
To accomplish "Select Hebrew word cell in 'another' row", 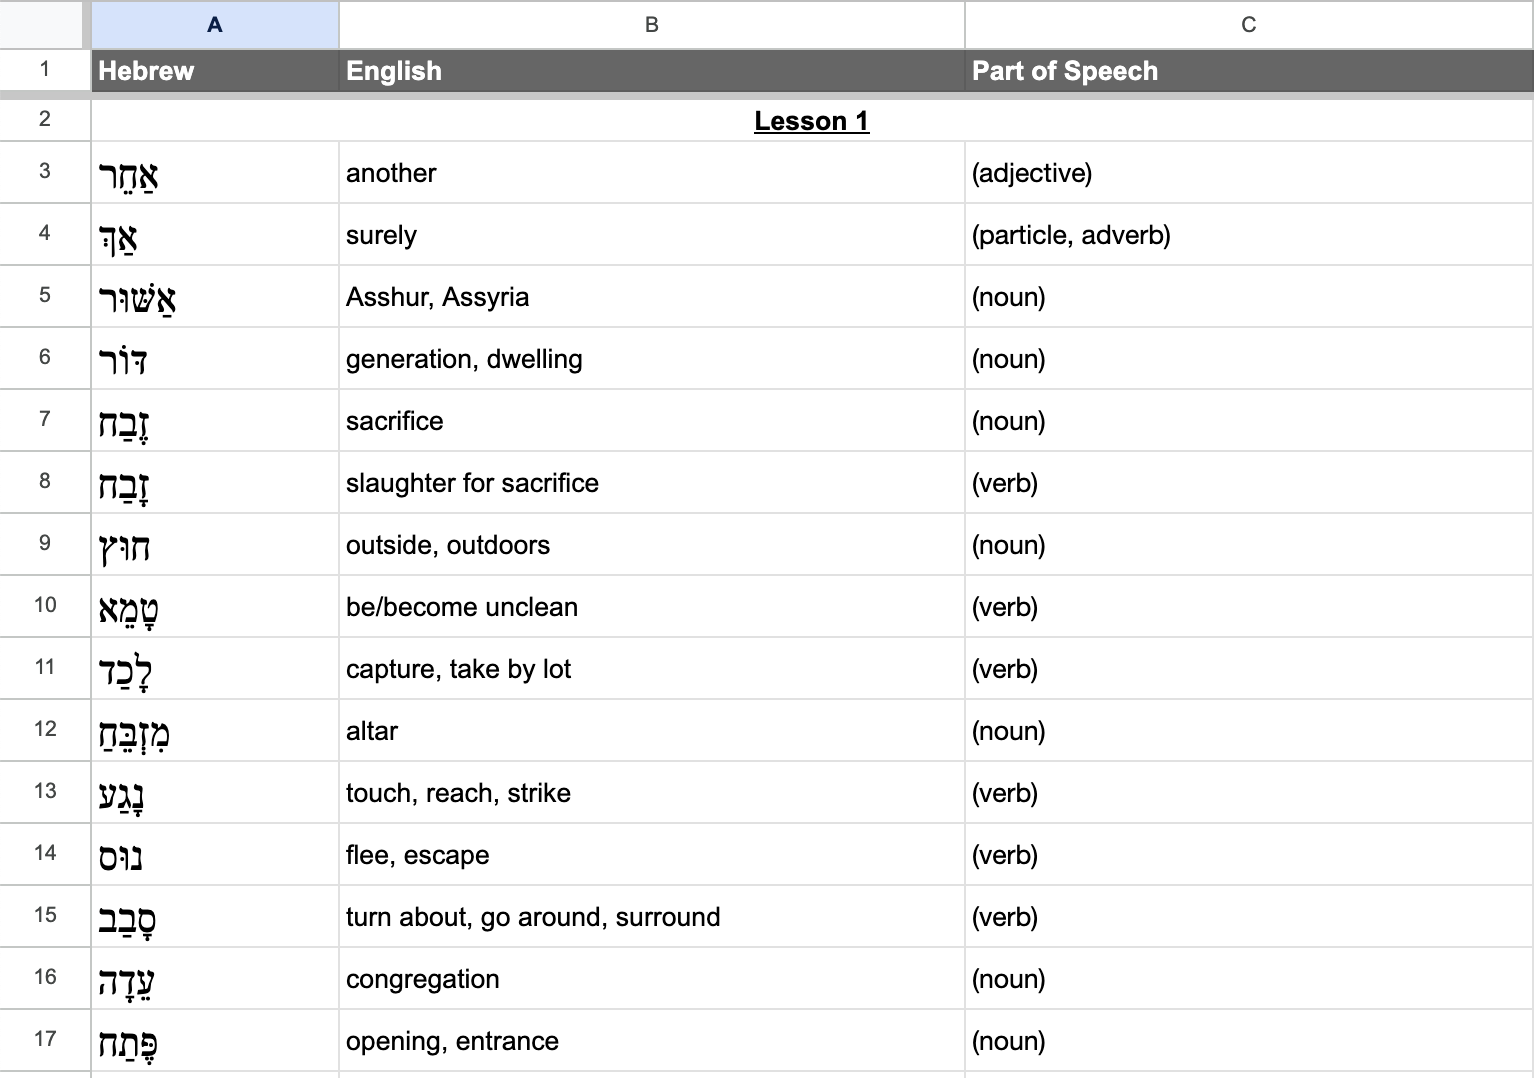I will tap(215, 173).
